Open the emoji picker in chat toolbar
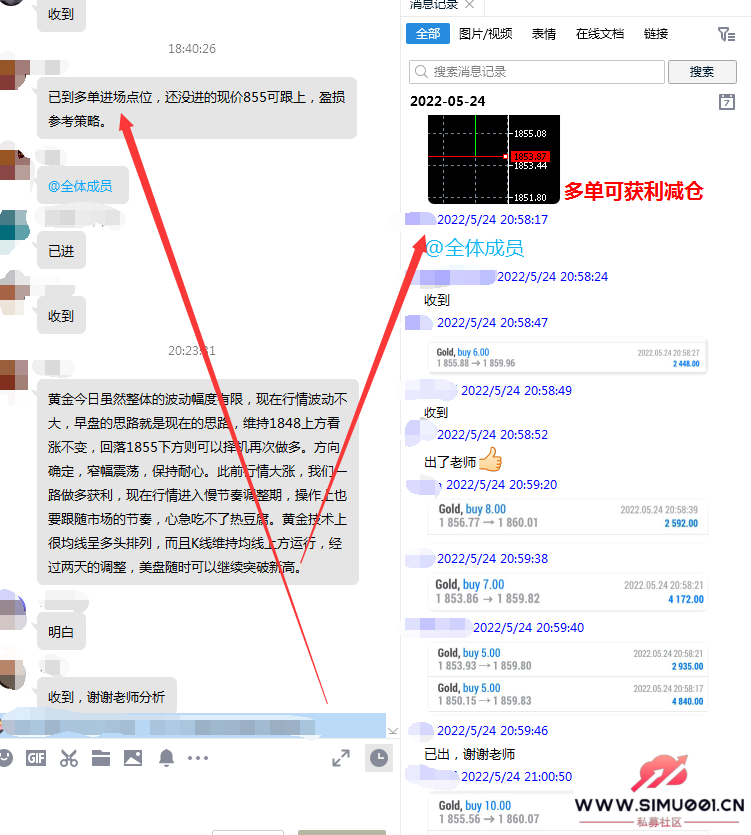Screen dimensions: 751x835 [5, 758]
